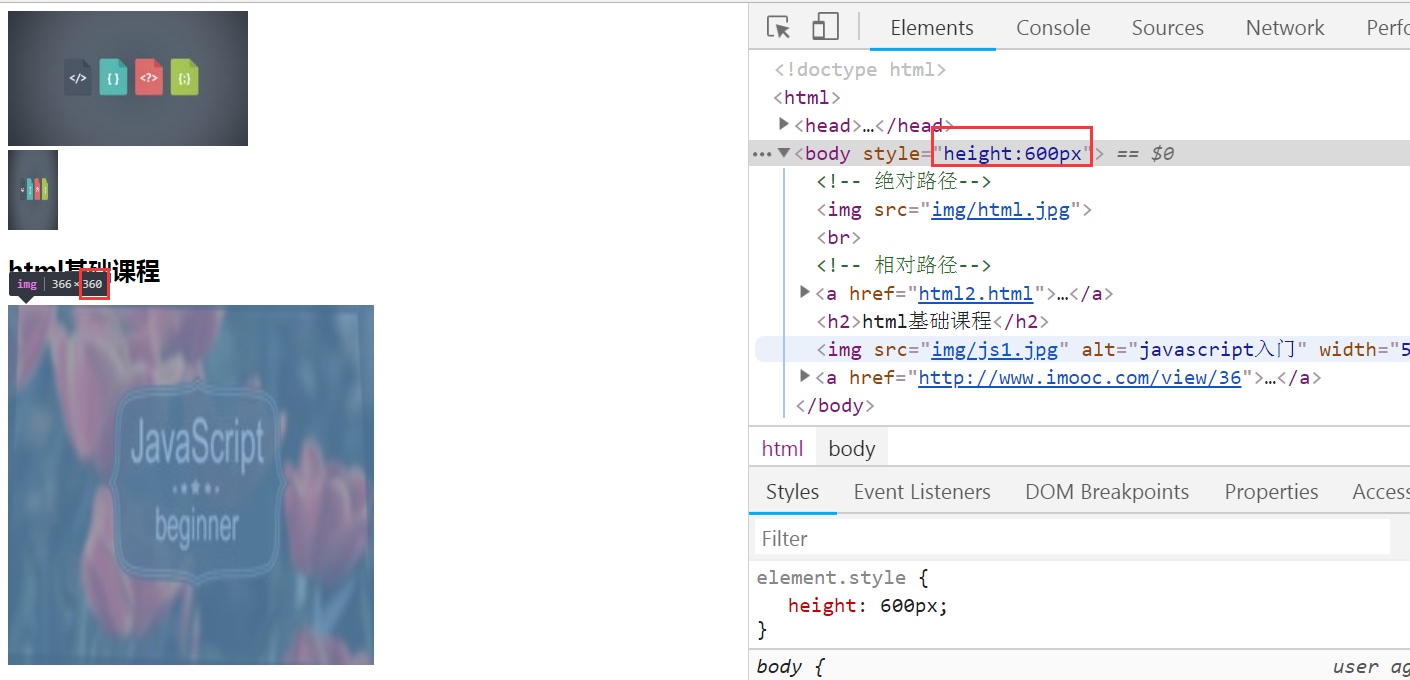Select the br element line
The height and width of the screenshot is (680, 1410).
[x=839, y=238]
